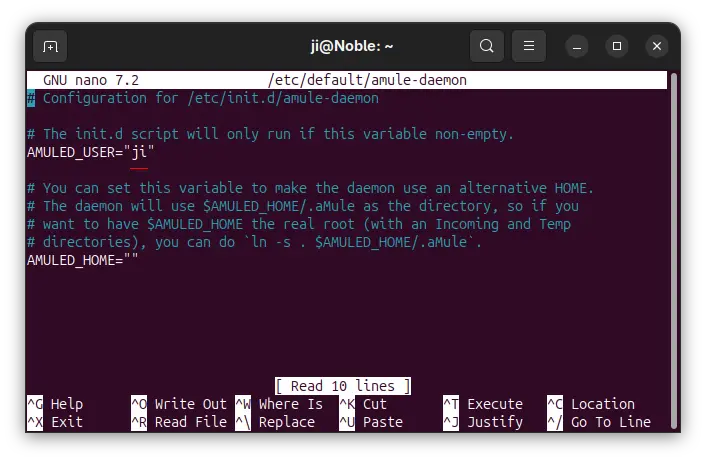Click the 'The daemon will use $AMULED_HOME' comment
Screen dimensions: 706x461
tap(303, 206)
